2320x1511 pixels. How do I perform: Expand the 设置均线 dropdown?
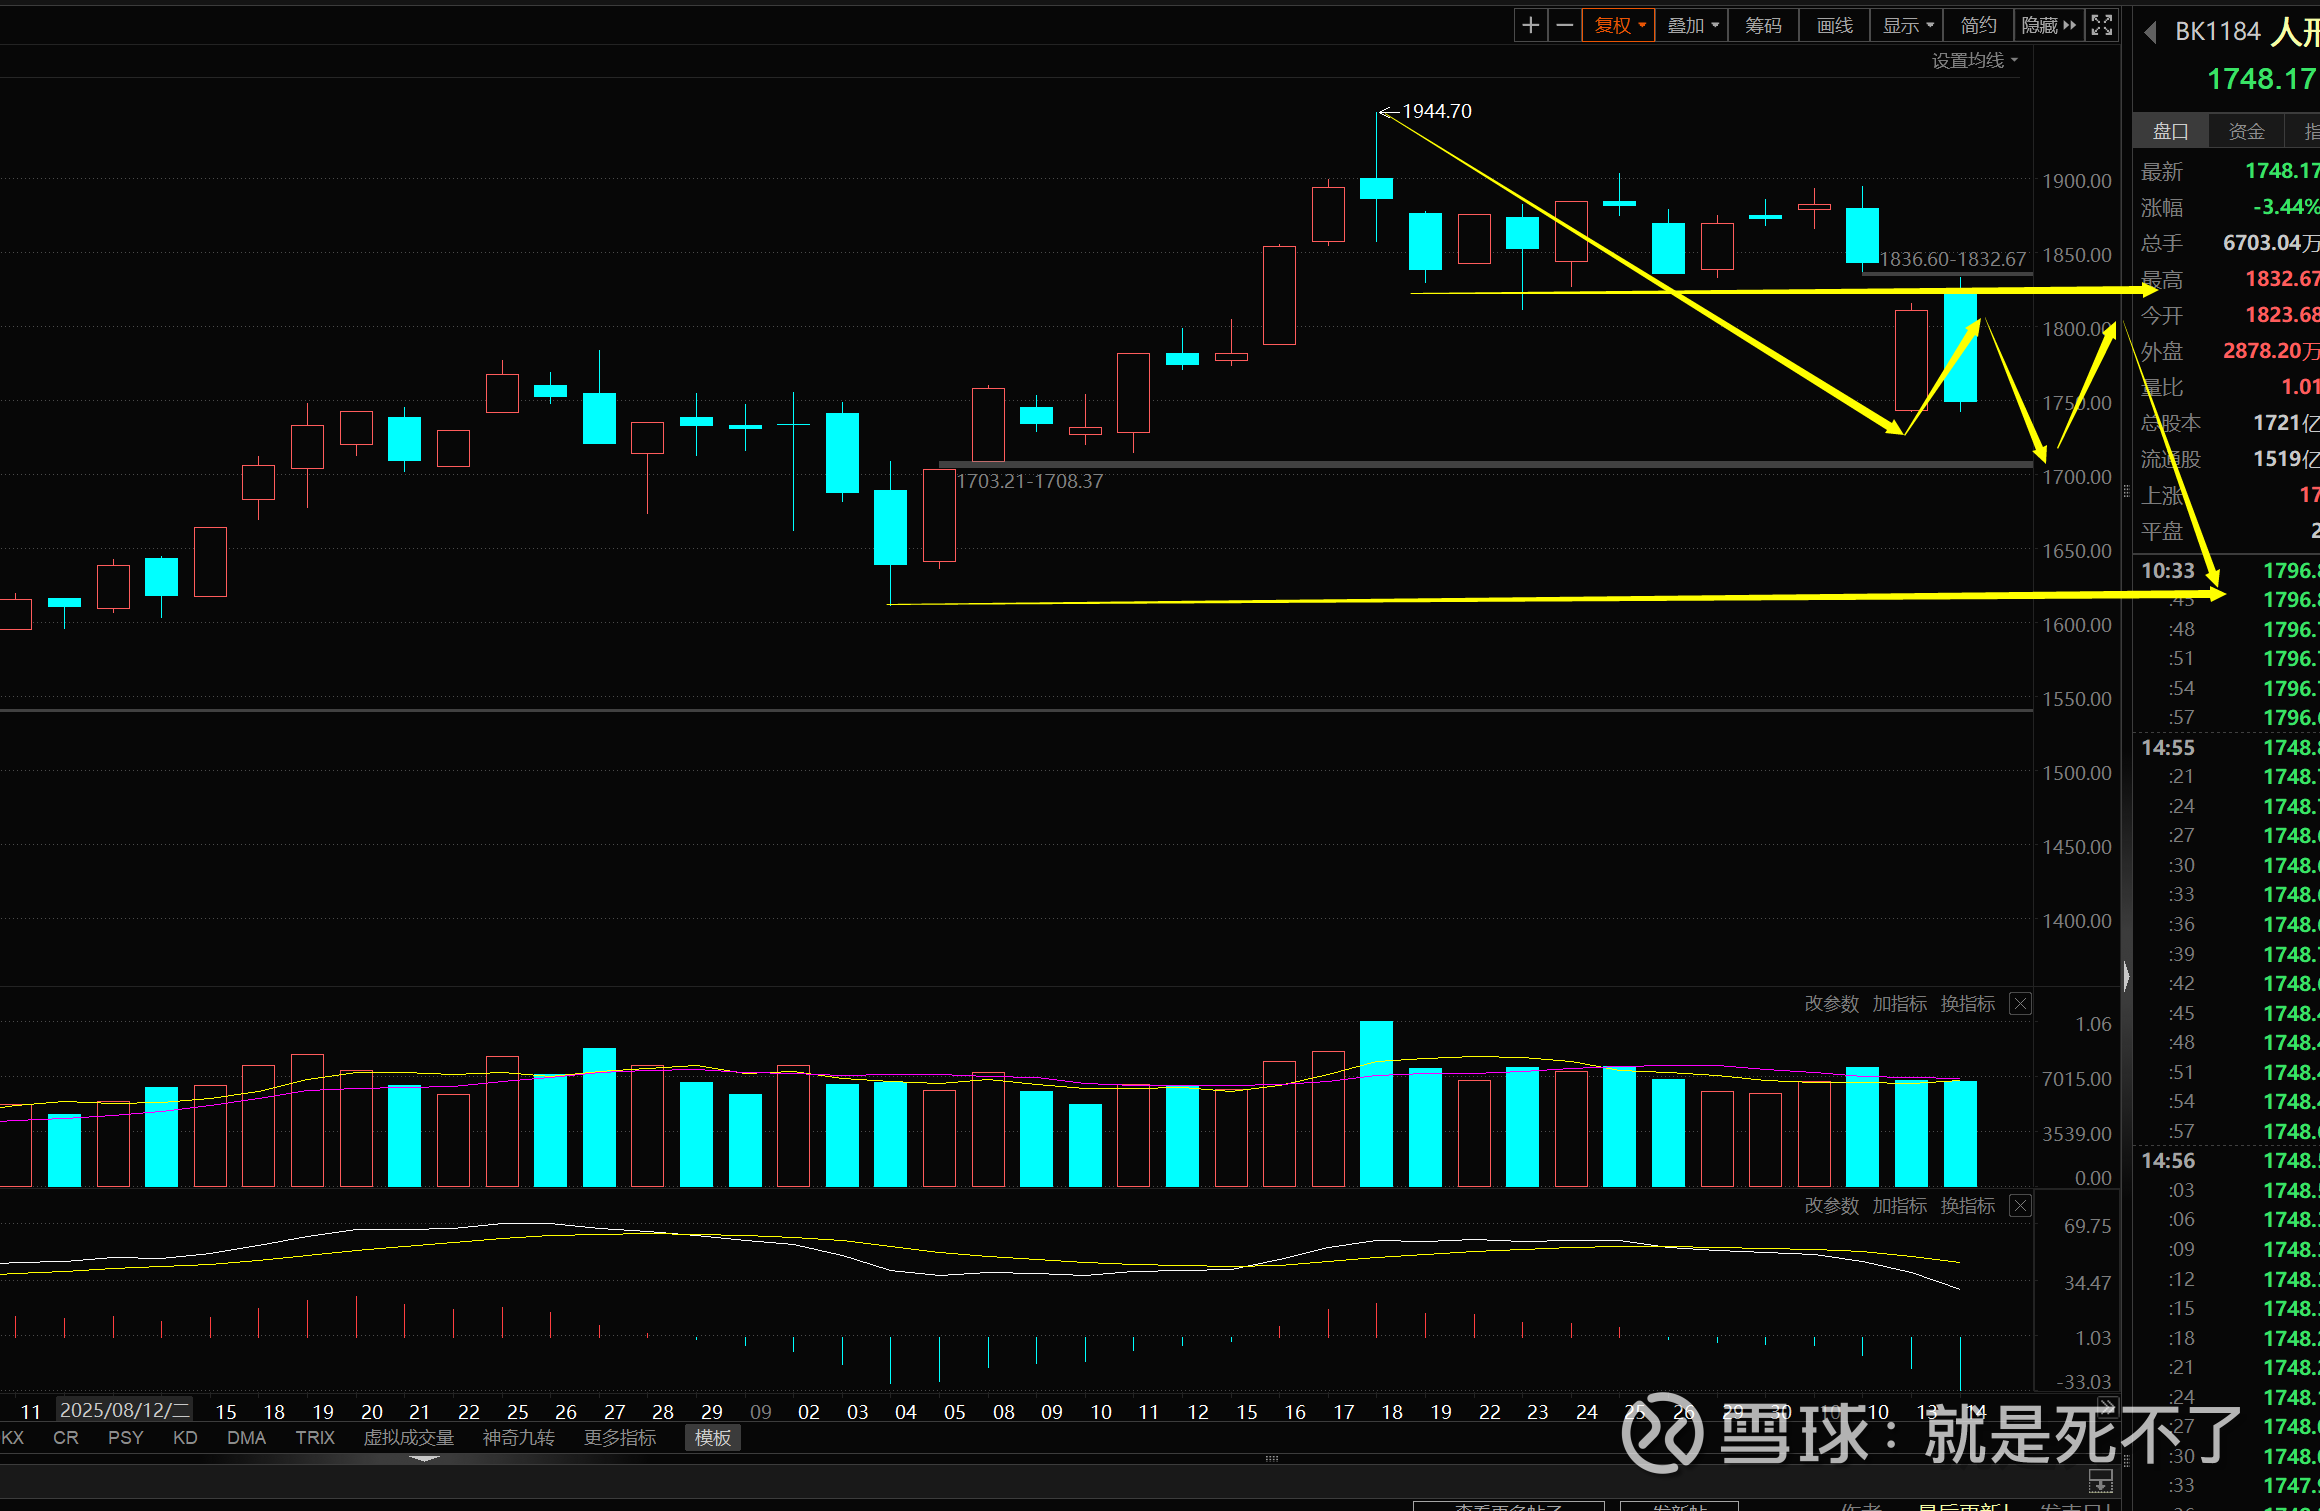click(1974, 61)
